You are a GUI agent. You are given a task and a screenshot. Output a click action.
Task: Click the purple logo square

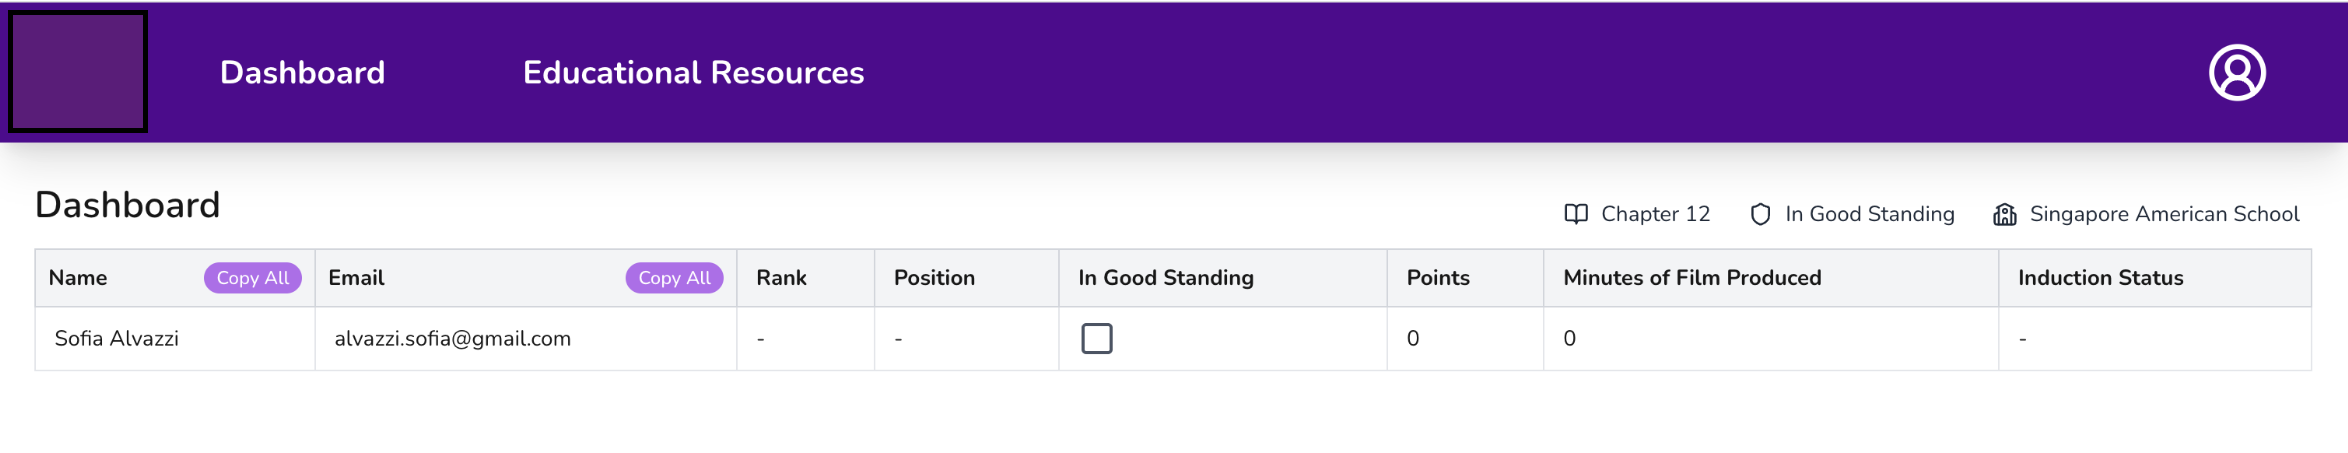(78, 71)
